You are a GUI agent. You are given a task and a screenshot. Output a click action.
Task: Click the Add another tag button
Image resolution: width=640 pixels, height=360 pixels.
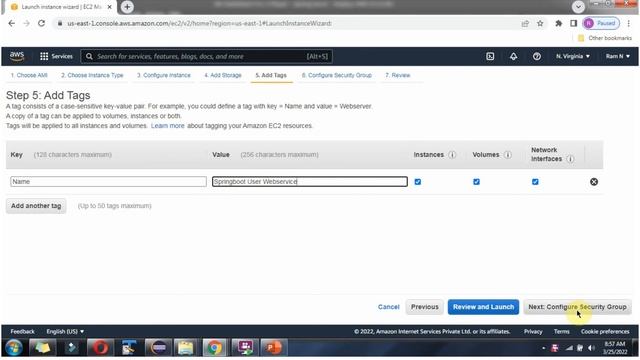click(36, 206)
